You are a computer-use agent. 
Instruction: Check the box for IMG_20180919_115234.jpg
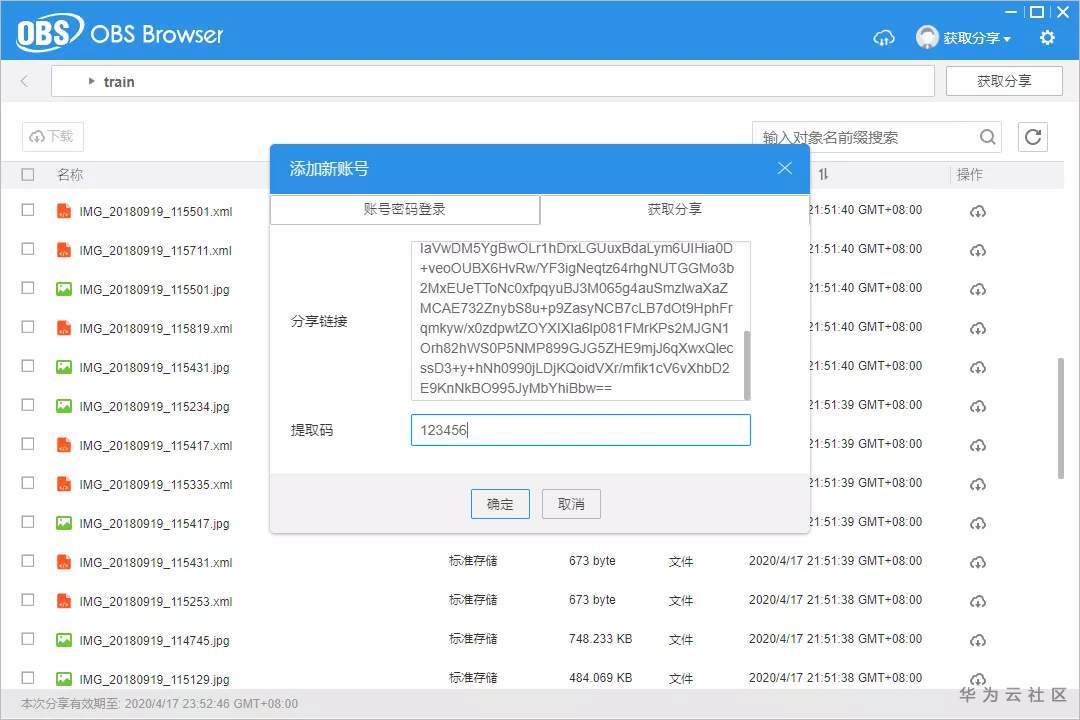click(x=28, y=404)
